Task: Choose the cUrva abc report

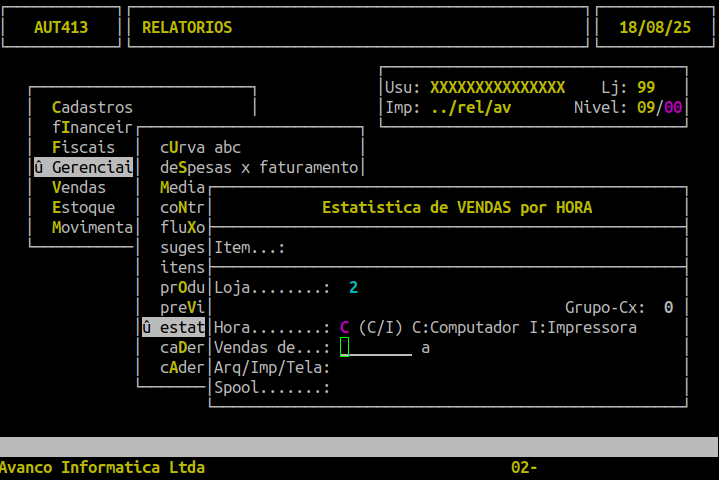Action: (x=200, y=147)
